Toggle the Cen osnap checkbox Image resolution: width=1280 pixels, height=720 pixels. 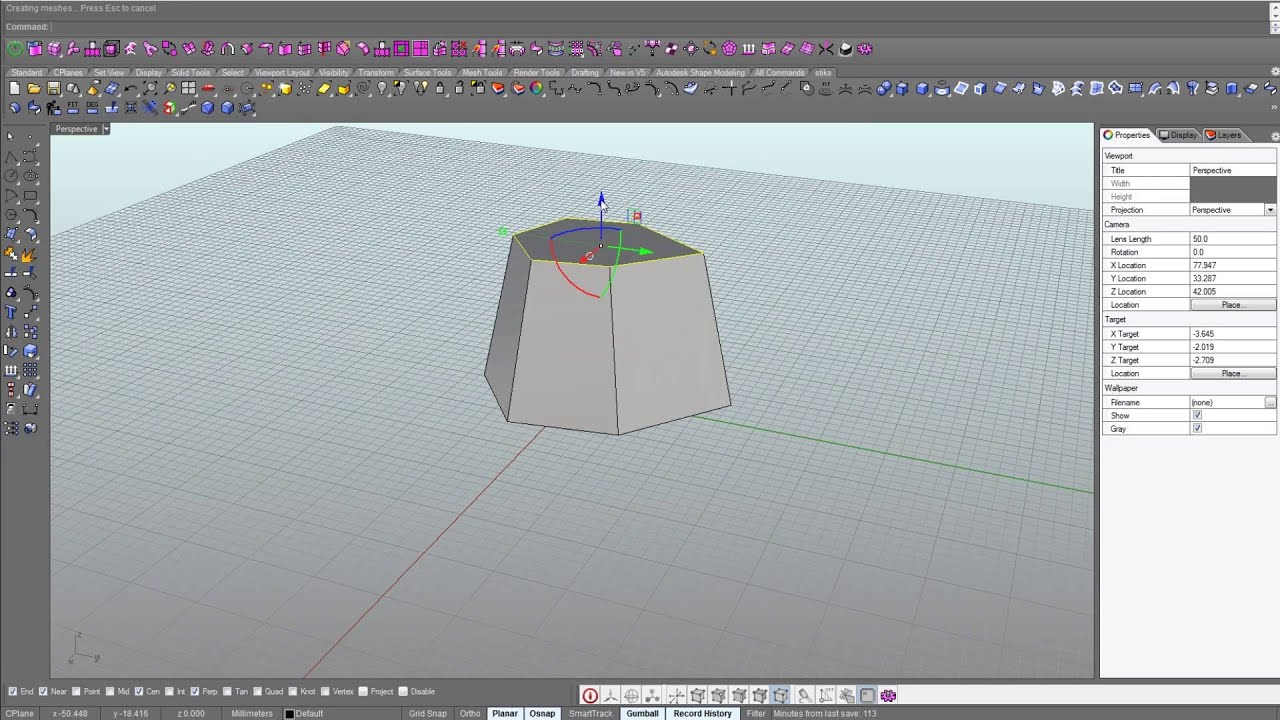pos(140,691)
